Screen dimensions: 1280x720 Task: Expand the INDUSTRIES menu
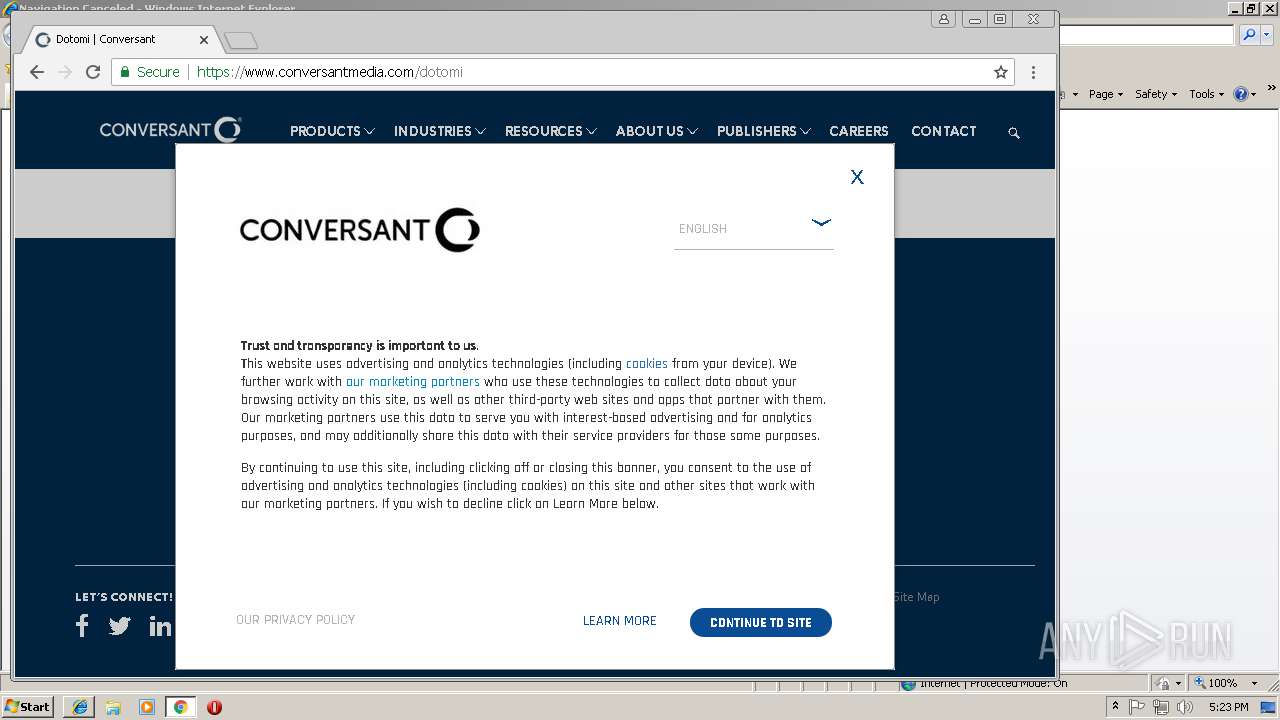tap(439, 131)
